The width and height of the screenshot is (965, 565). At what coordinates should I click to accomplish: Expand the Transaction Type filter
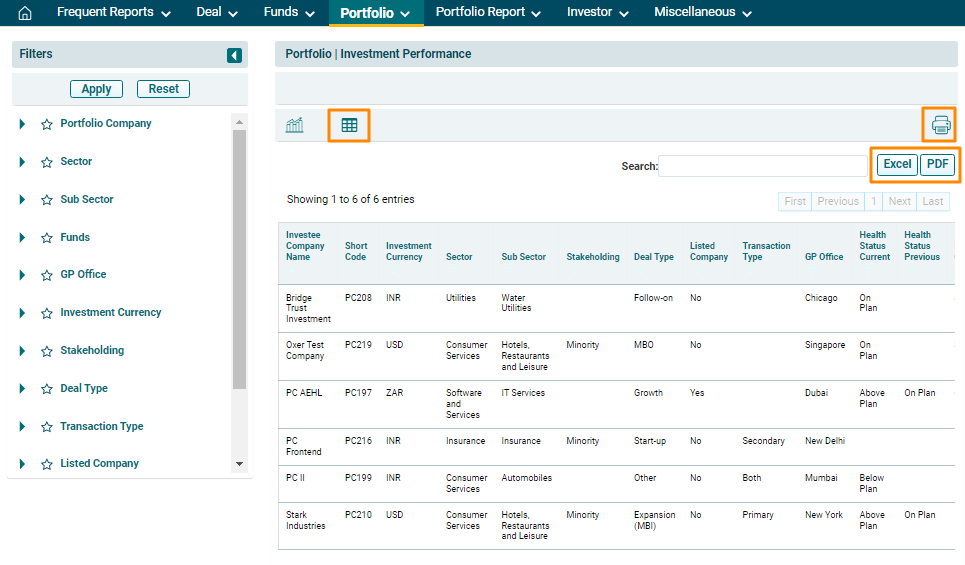(x=22, y=427)
